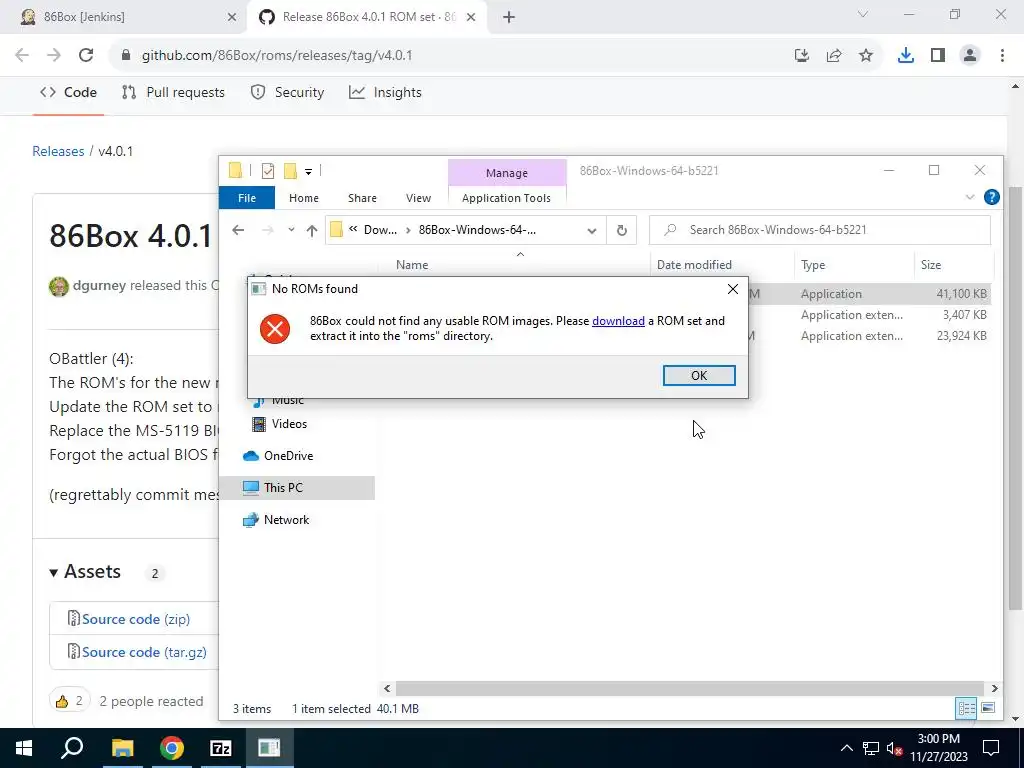Screen dimensions: 1024x768
Task: Switch Explorer to Details view icon
Action: 966,708
